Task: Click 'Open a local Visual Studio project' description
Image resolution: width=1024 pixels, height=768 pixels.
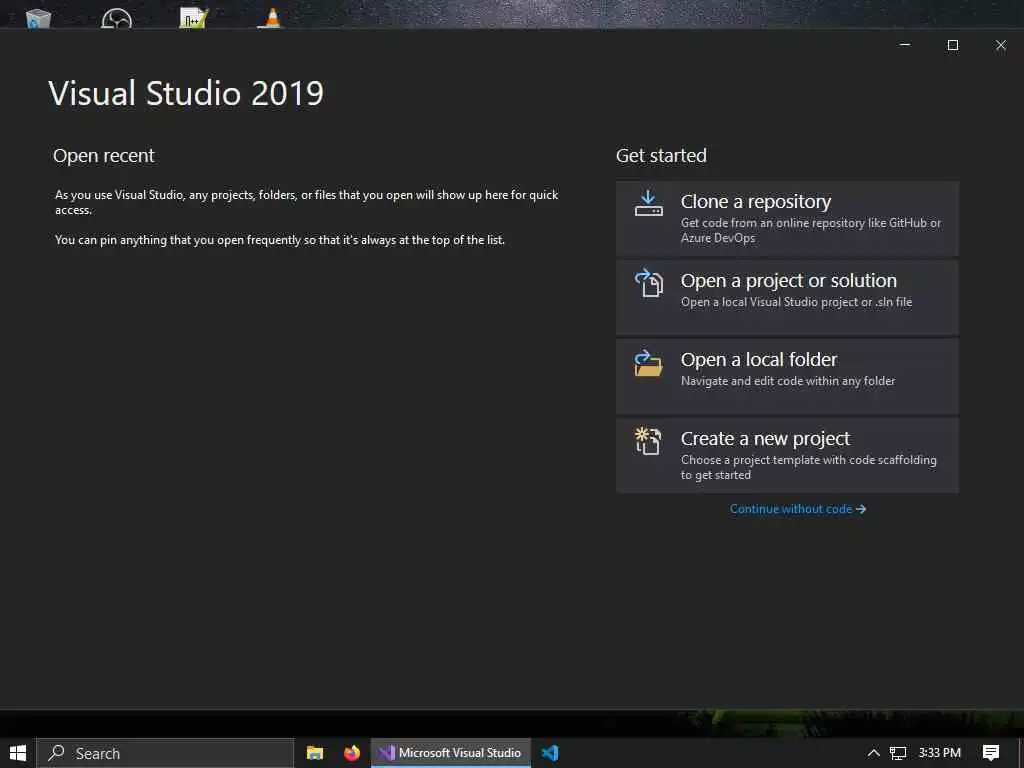Action: tap(796, 302)
